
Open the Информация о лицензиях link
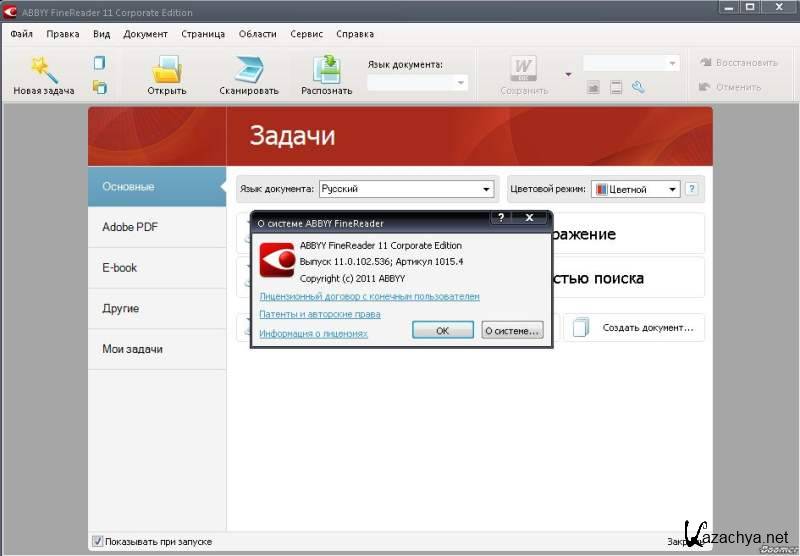click(313, 333)
